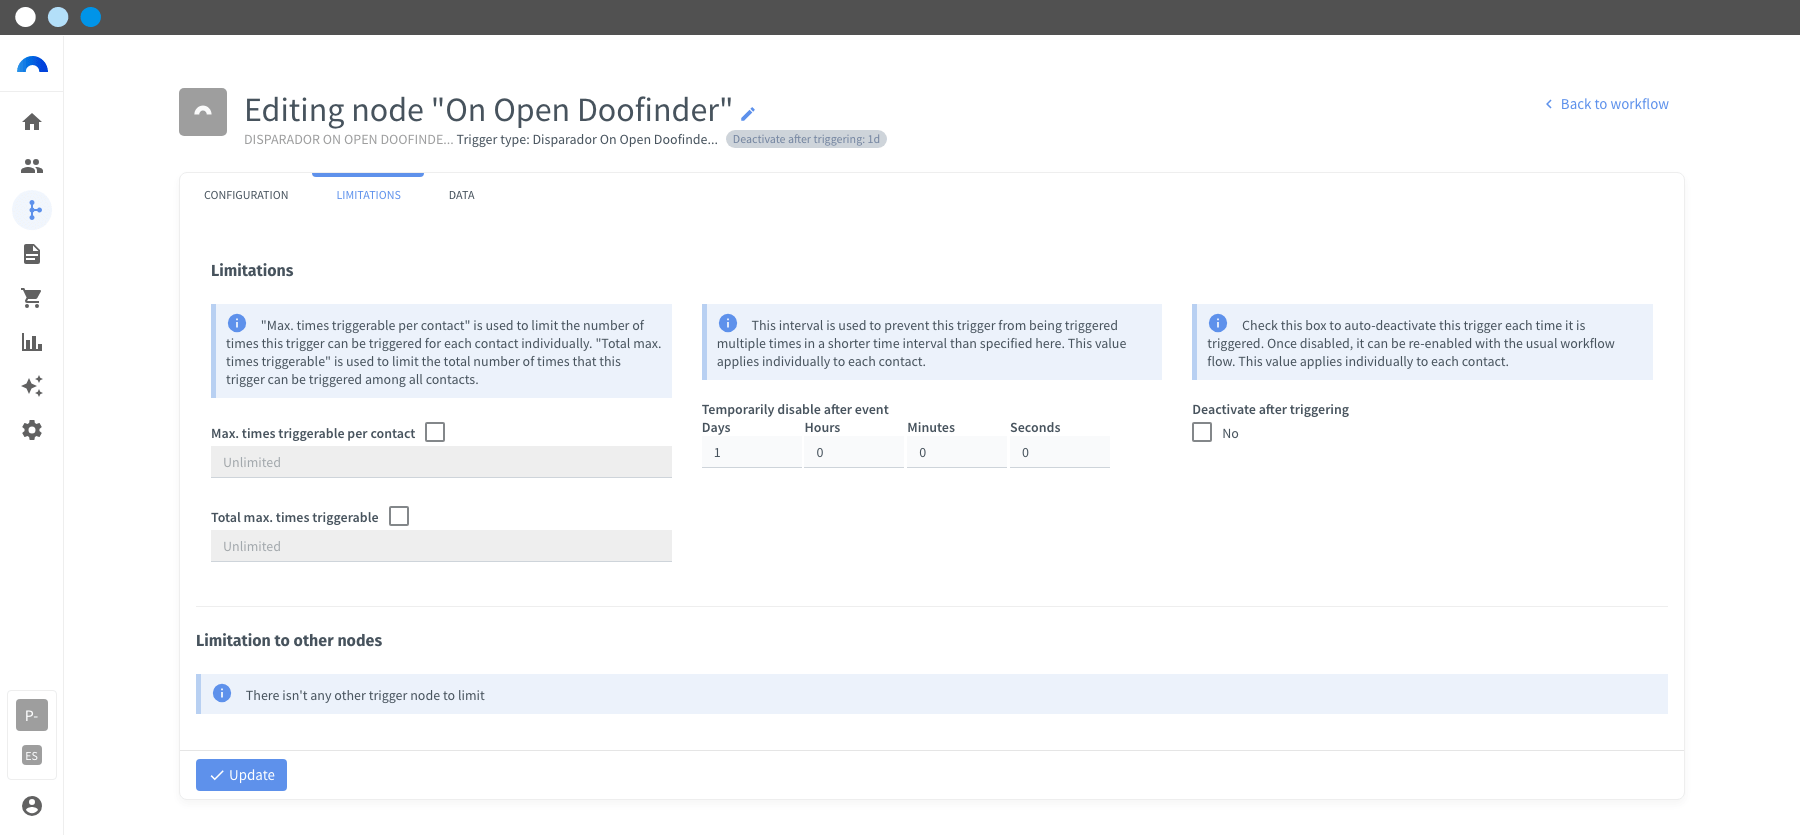This screenshot has height=835, width=1800.
Task: Click the bright blue window control dot
Action: coord(91,17)
